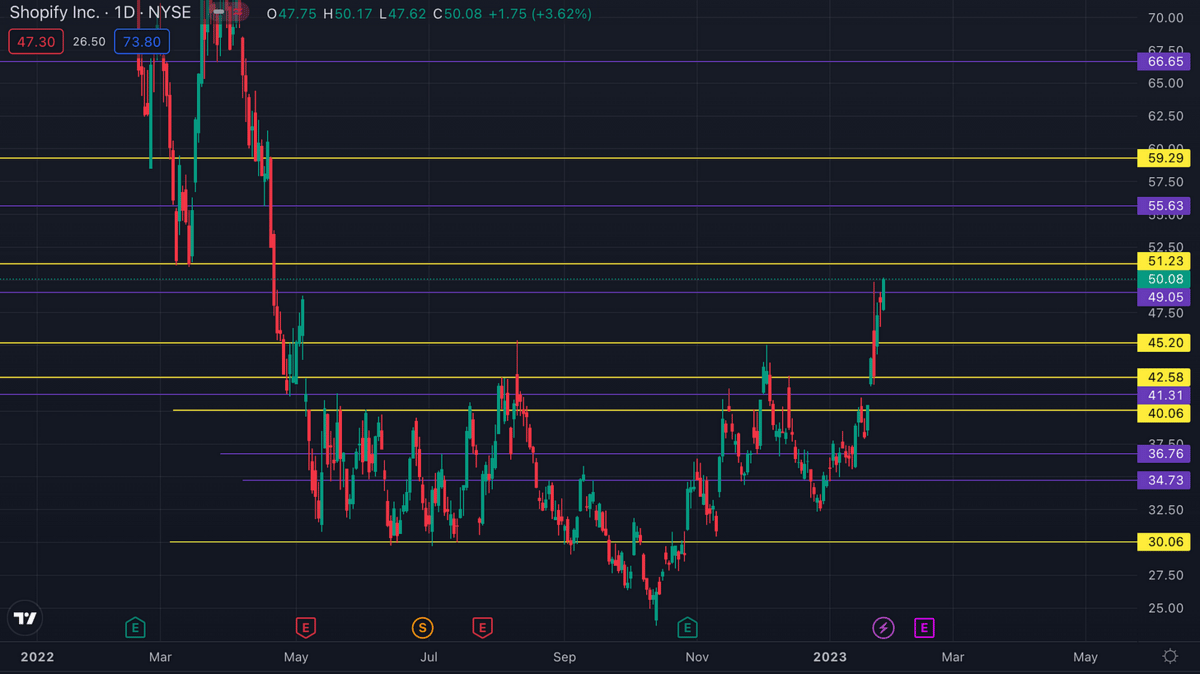Open chart settings gear icon
The image size is (1200, 674).
tap(1169, 656)
